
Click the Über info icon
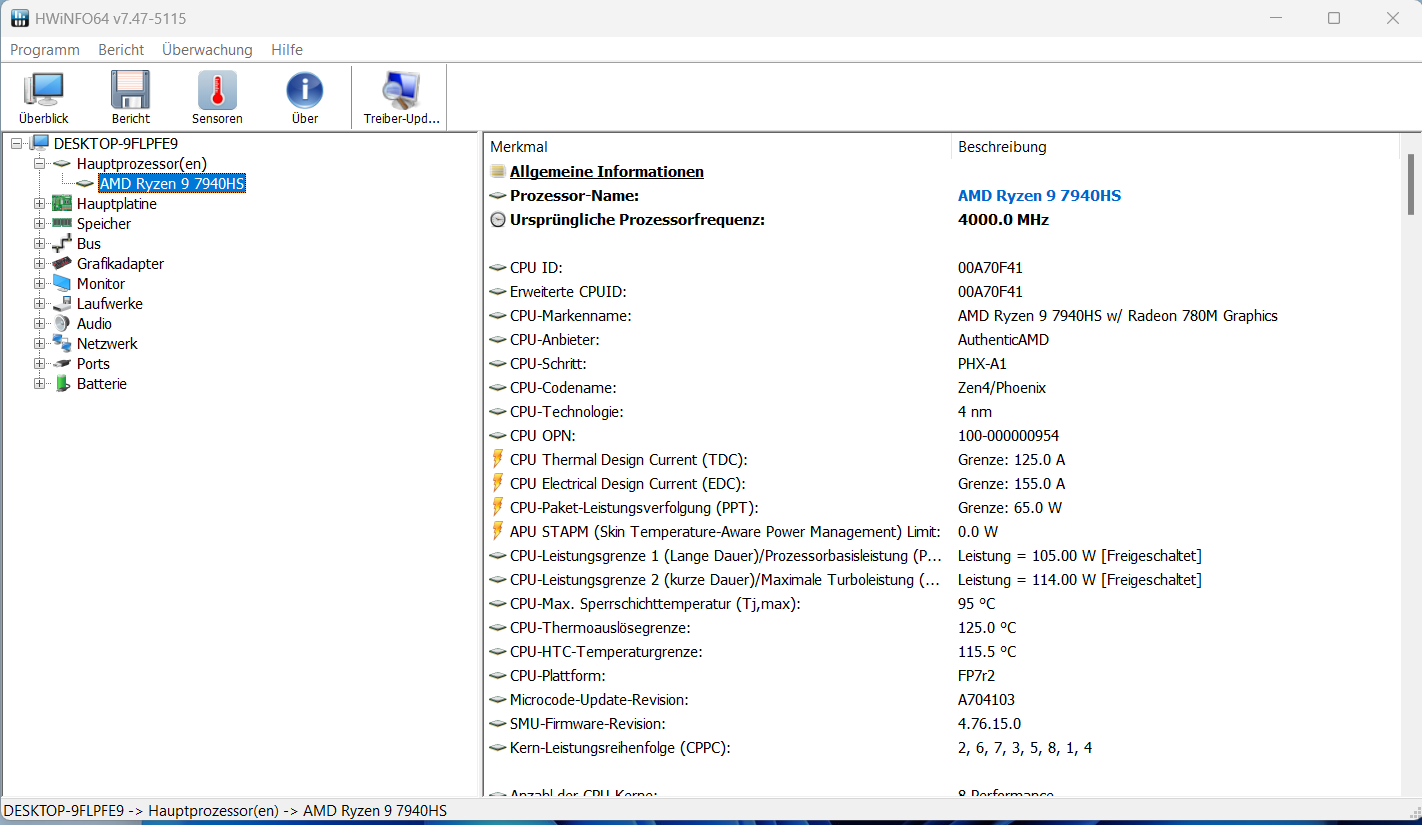305,90
